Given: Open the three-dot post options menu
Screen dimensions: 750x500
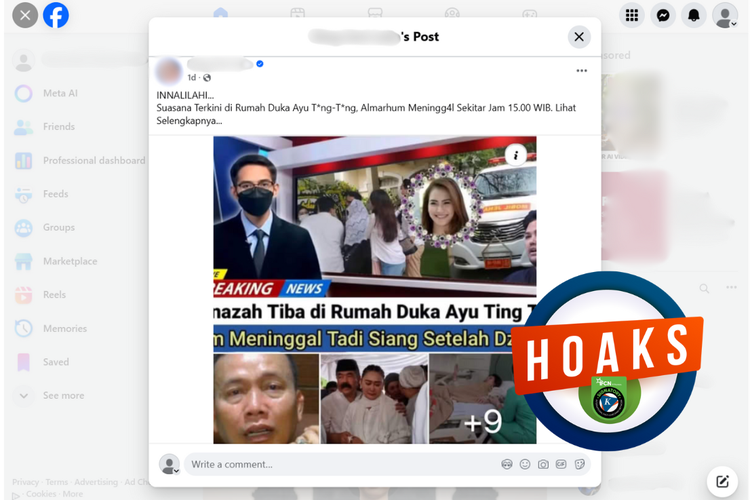Looking at the screenshot, I should (582, 71).
